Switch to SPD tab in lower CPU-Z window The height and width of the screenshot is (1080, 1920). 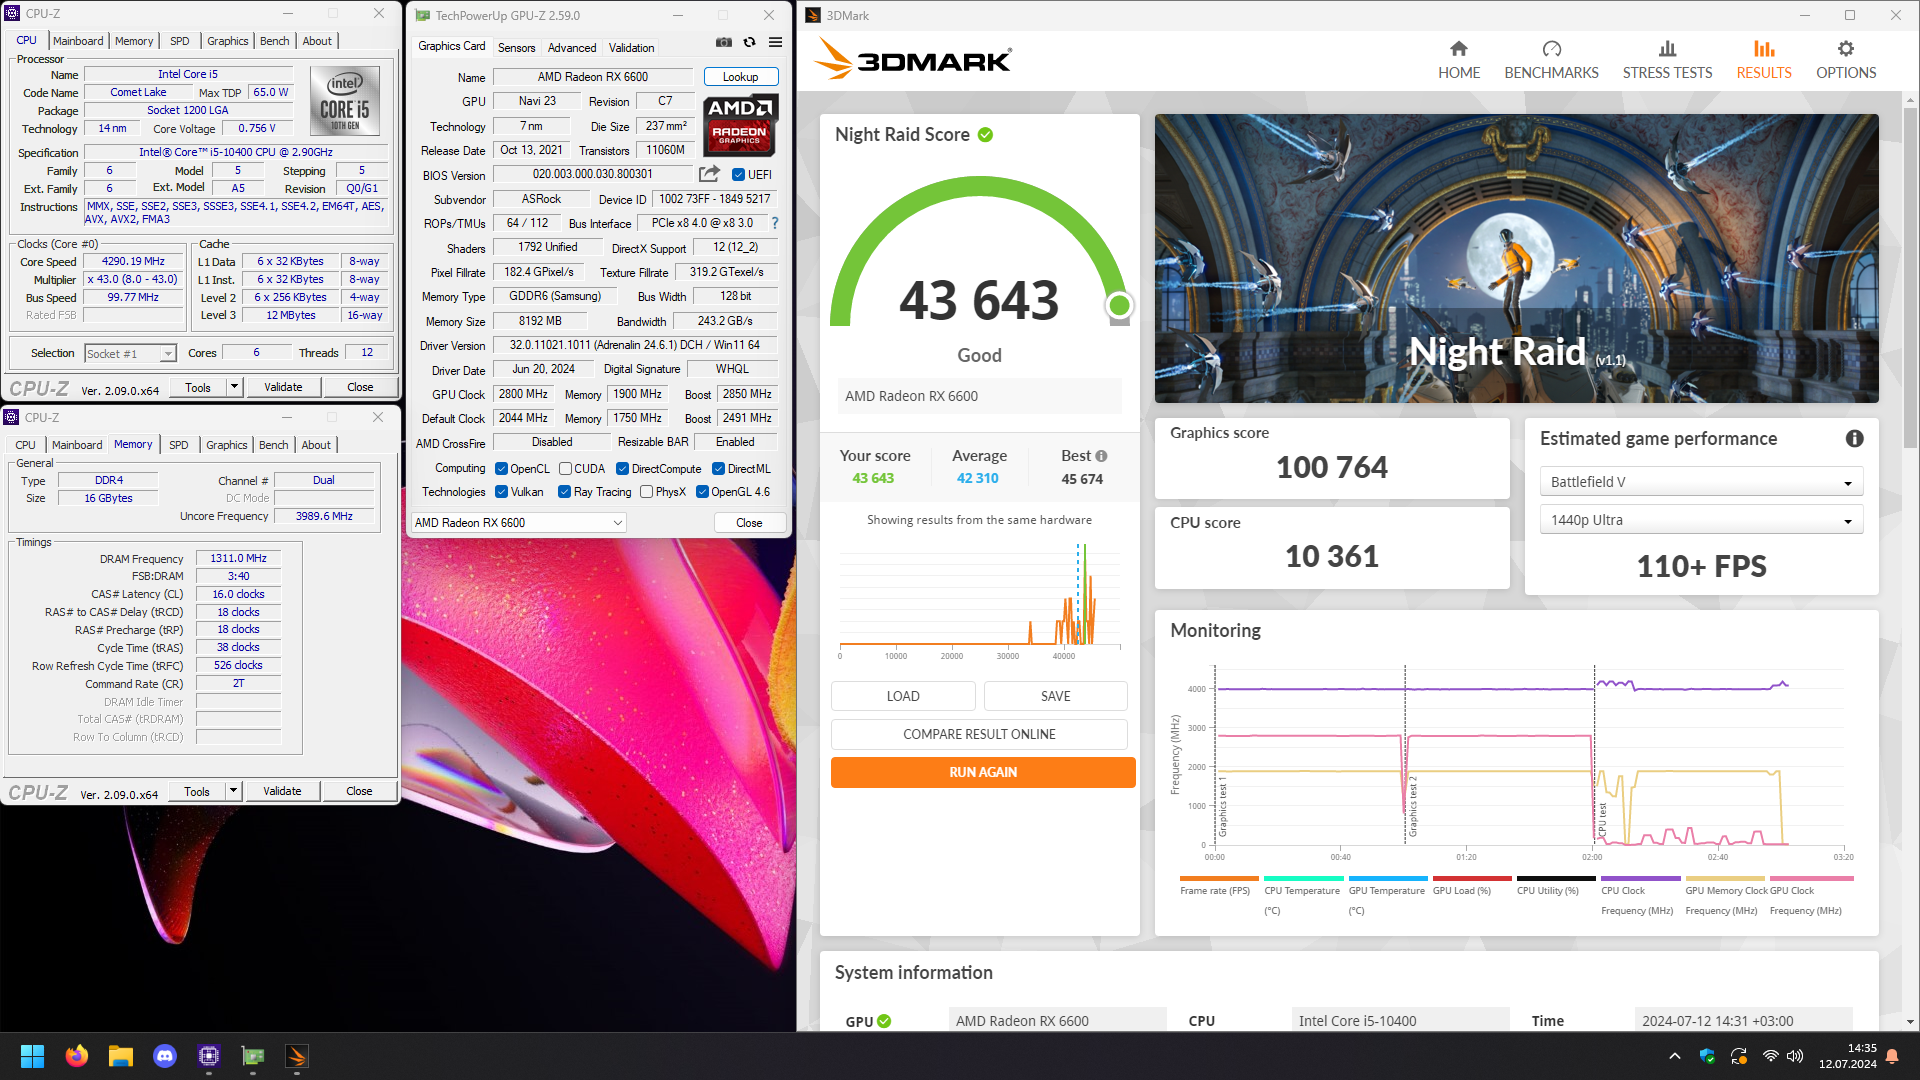[178, 445]
